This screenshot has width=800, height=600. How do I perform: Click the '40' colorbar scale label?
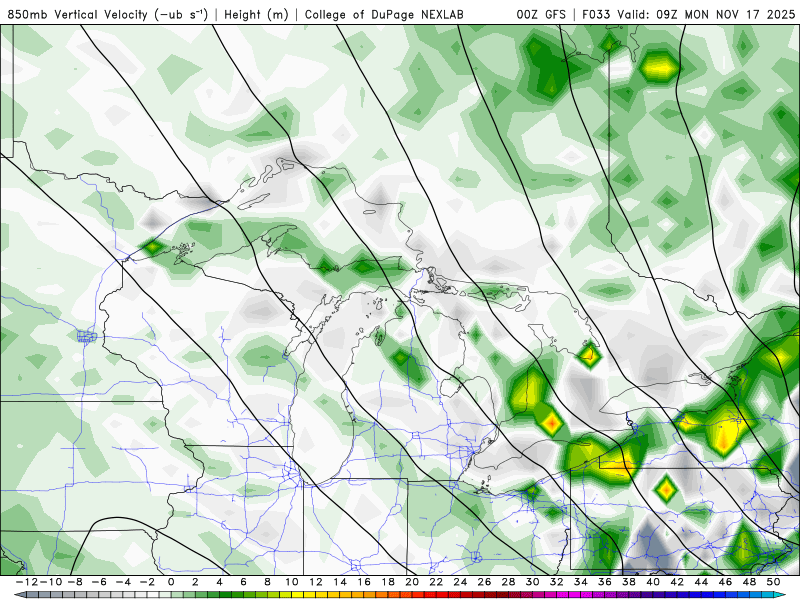pos(653,582)
